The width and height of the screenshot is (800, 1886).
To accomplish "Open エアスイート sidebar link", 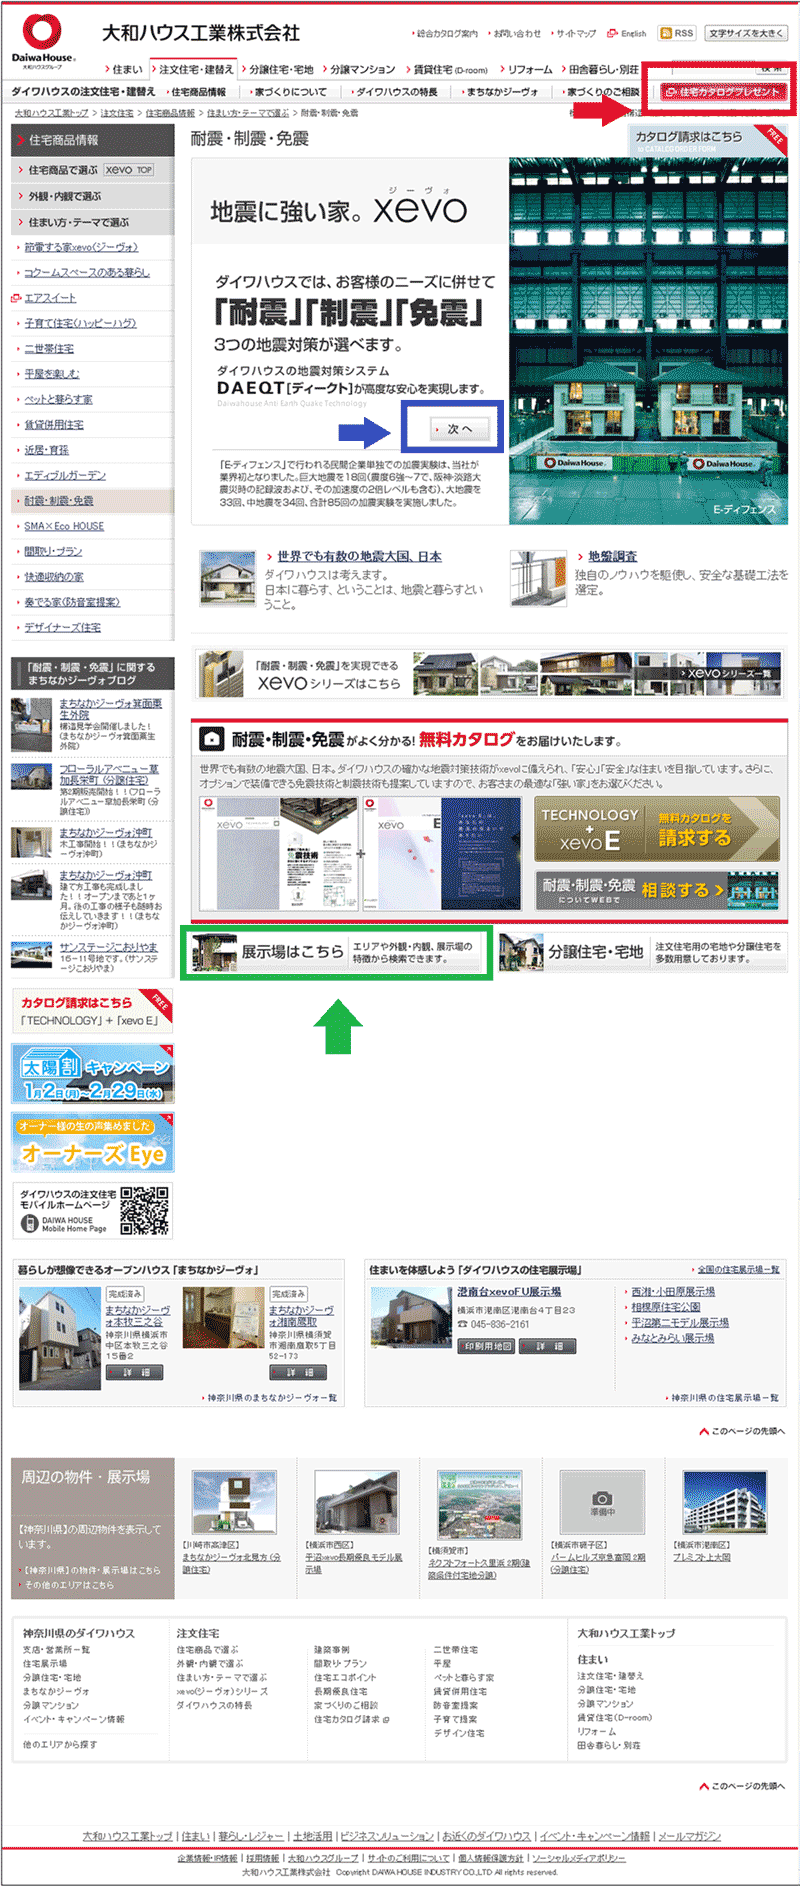I will coord(50,298).
